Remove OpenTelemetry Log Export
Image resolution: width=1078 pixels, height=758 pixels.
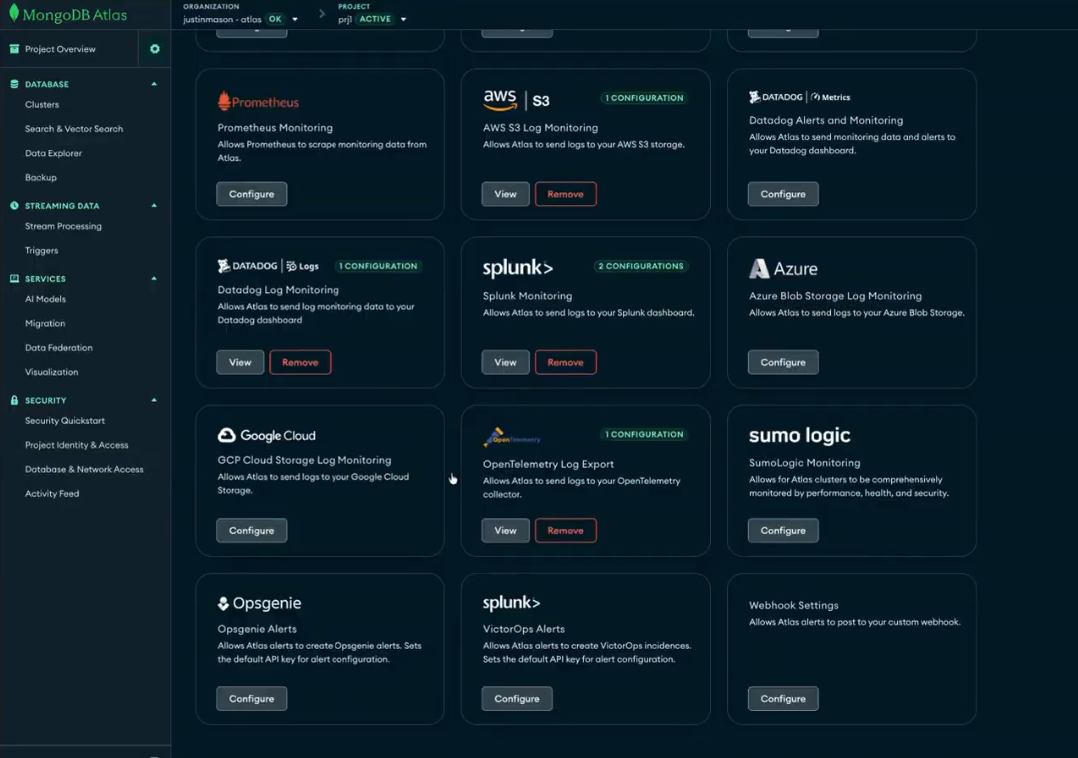coord(565,531)
